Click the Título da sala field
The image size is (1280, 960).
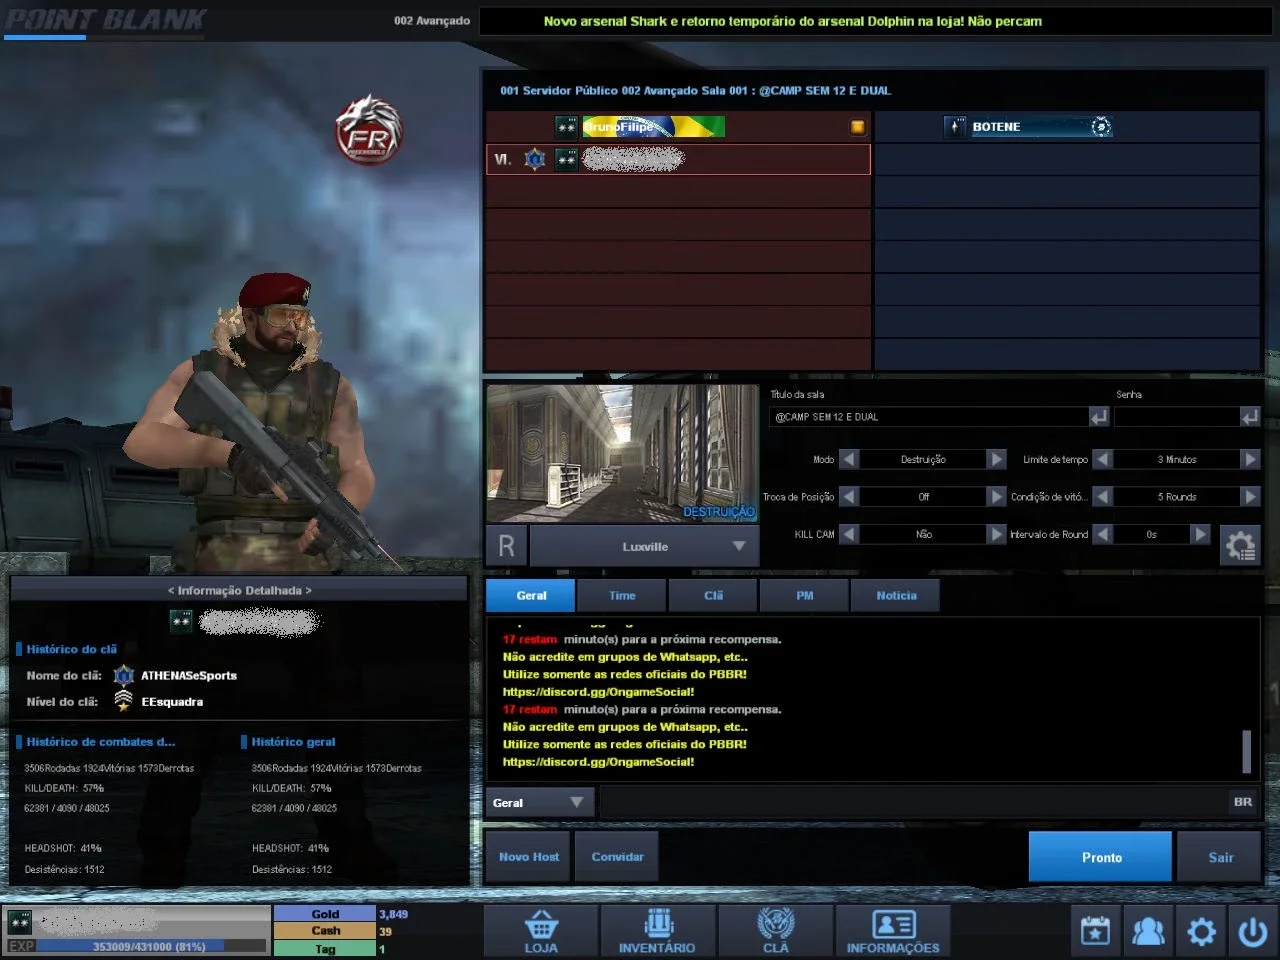929,417
